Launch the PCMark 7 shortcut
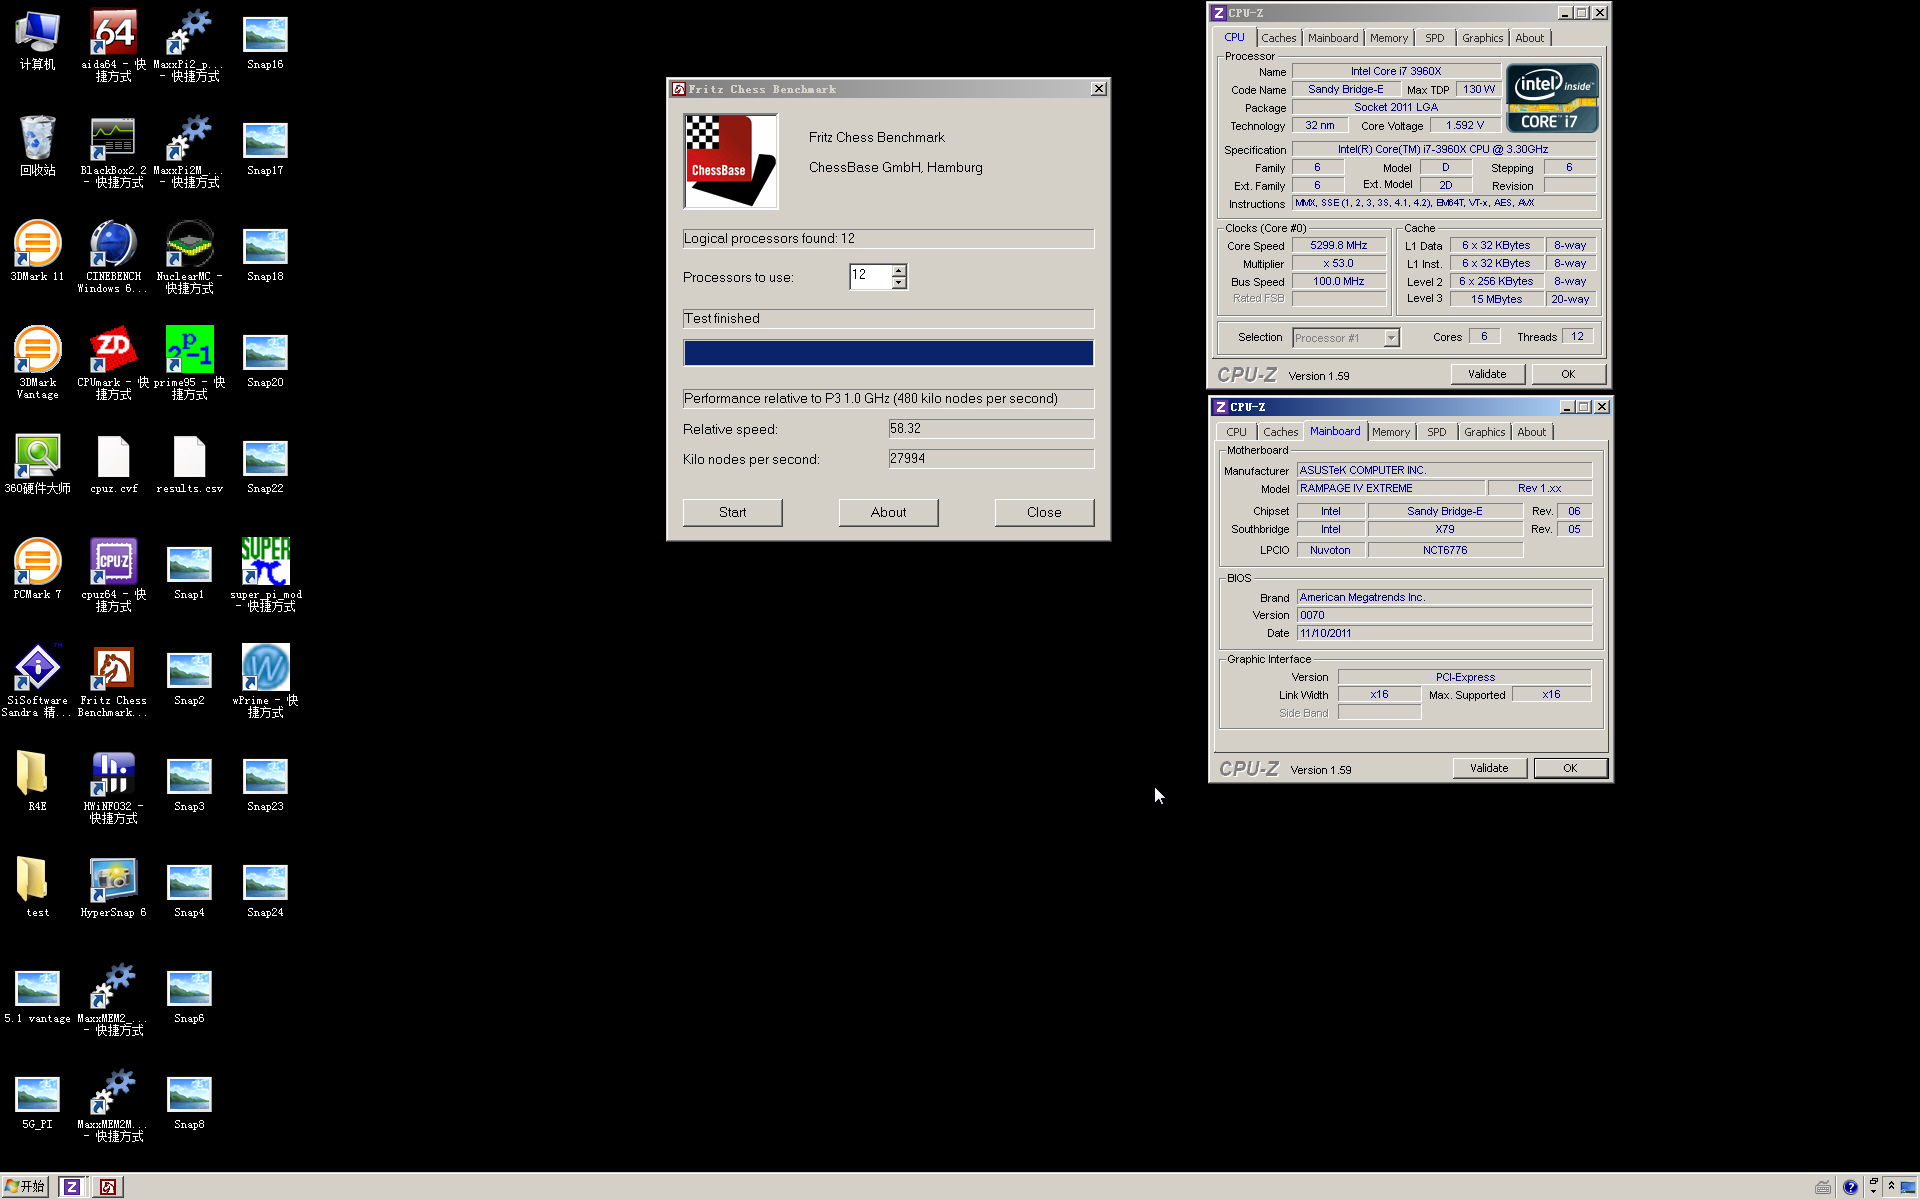The width and height of the screenshot is (1920, 1200). (x=37, y=569)
